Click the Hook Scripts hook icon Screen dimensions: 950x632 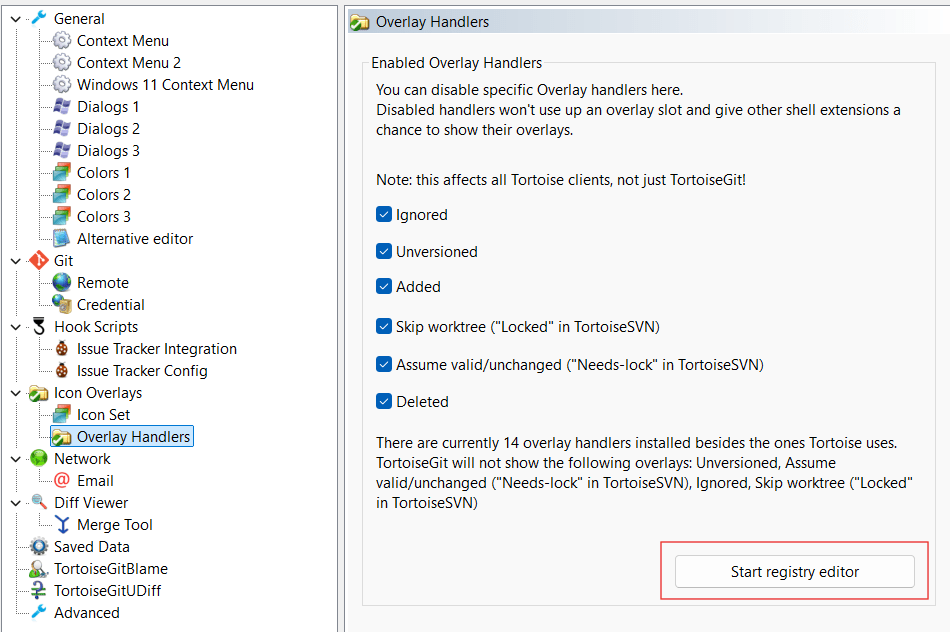(39, 327)
